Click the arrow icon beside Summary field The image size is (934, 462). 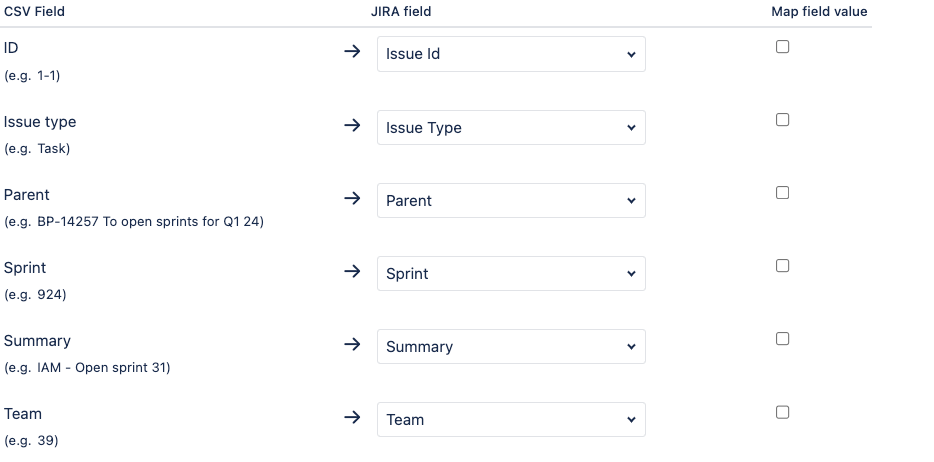click(x=351, y=345)
